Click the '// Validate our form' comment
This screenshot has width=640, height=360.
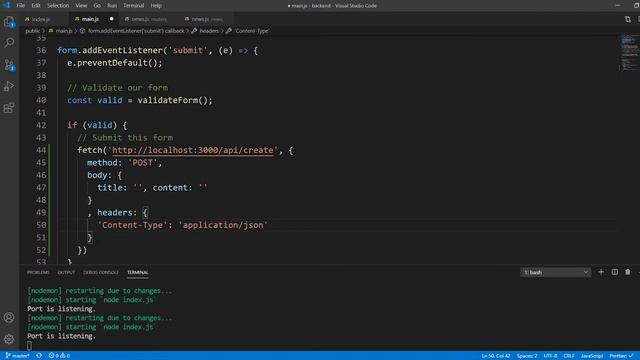coord(118,88)
